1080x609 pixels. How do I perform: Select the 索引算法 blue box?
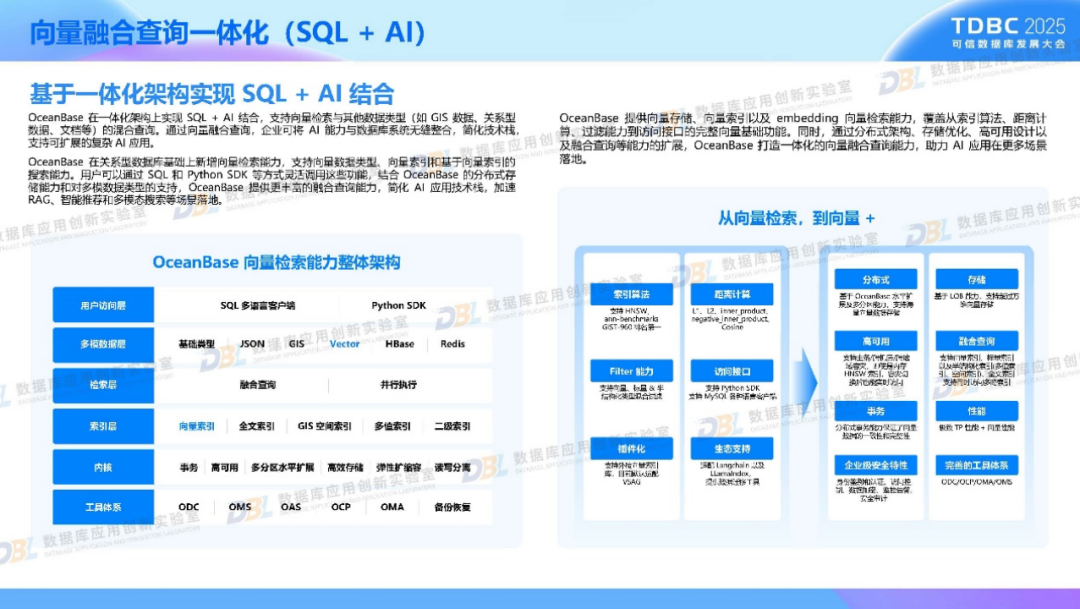coord(632,294)
